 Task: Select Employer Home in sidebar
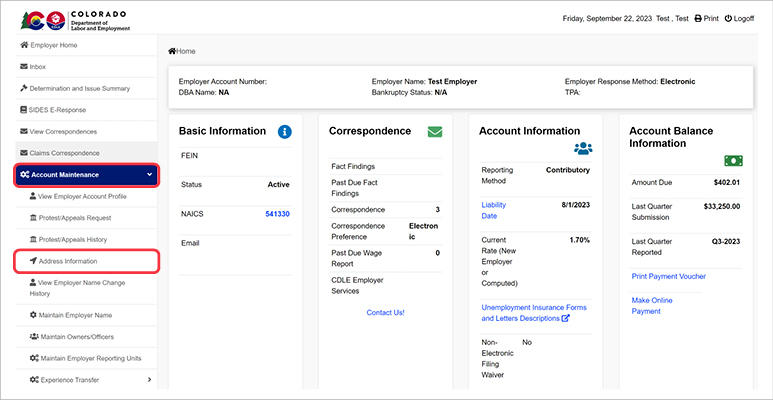coord(55,45)
